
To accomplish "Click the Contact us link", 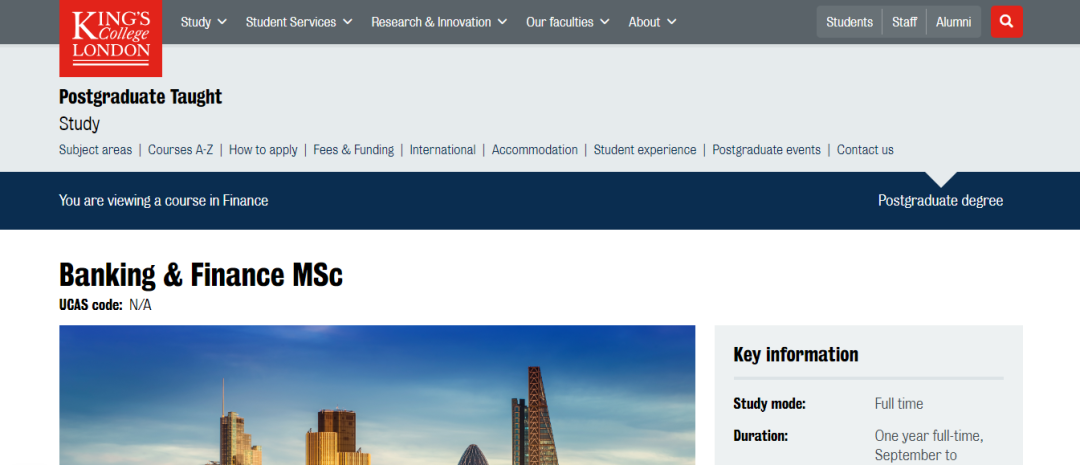I will click(x=865, y=150).
